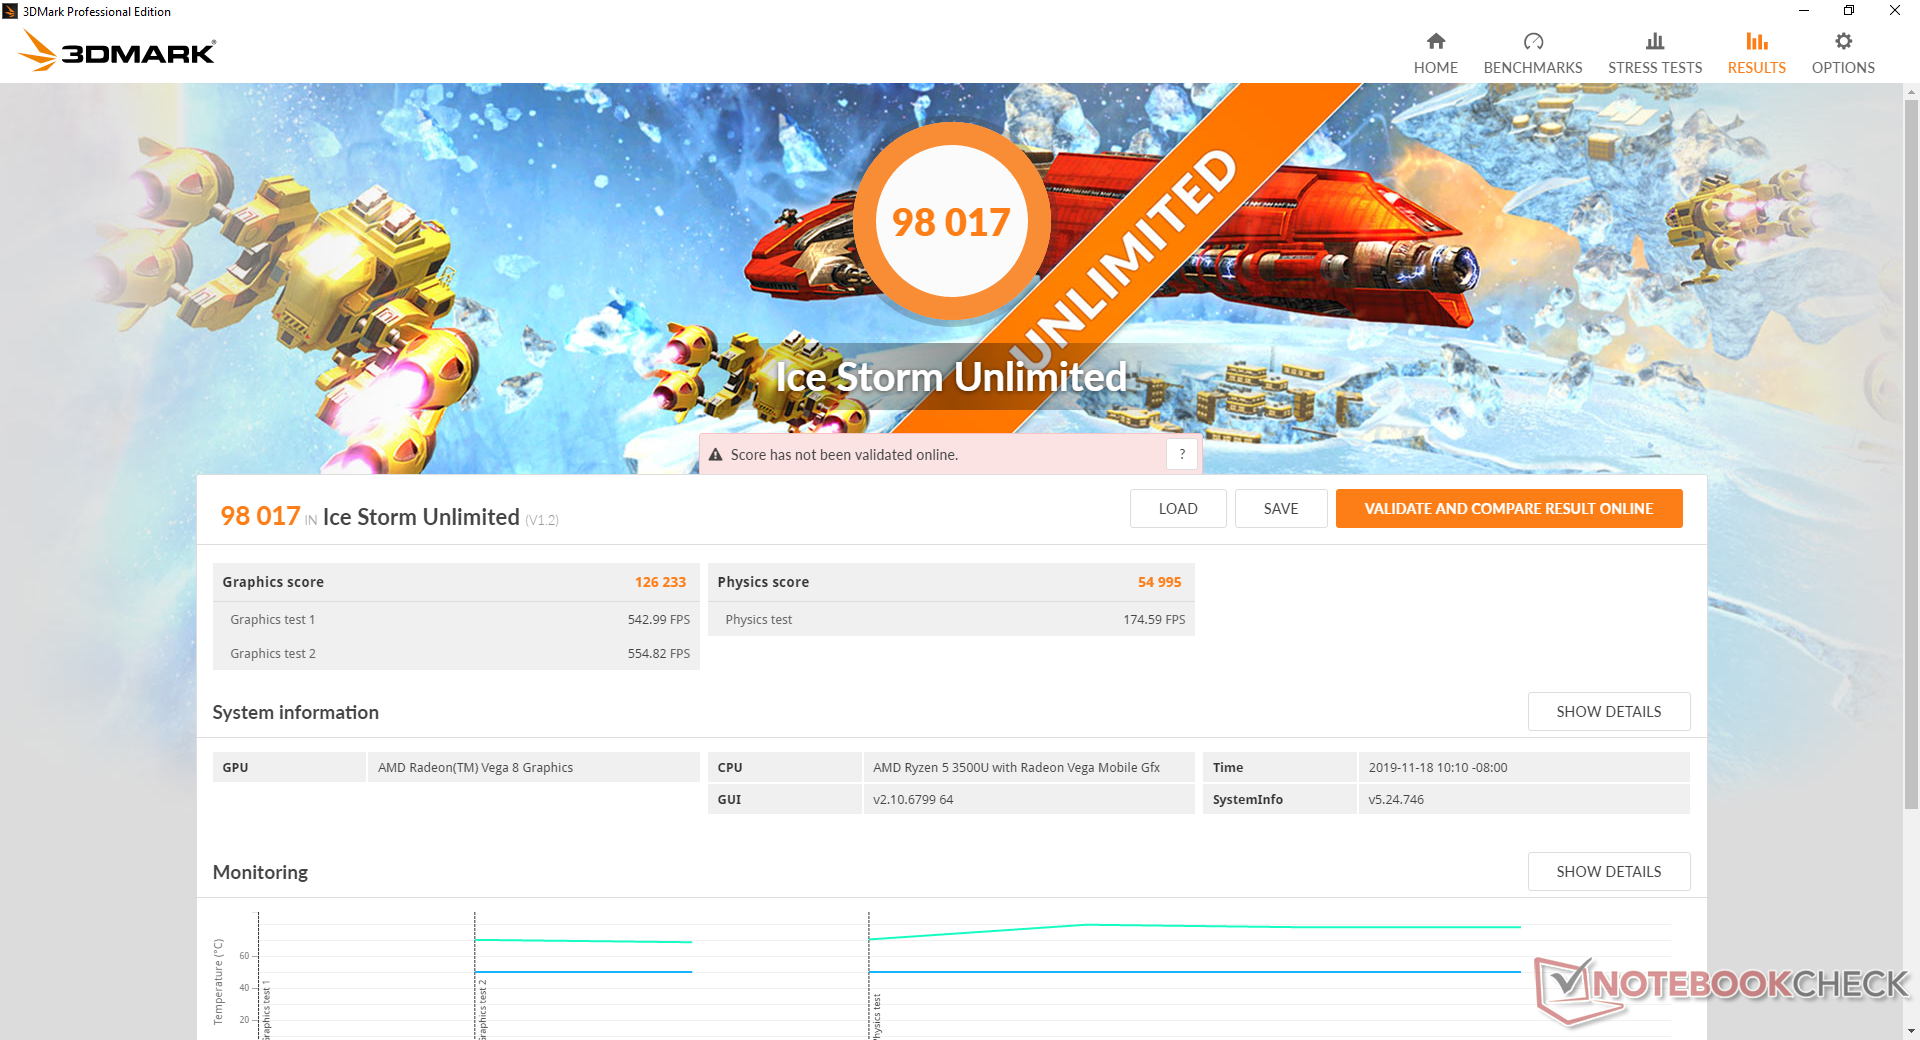Click the 3DMark logo
Screen dimensions: 1920x1040
118,51
